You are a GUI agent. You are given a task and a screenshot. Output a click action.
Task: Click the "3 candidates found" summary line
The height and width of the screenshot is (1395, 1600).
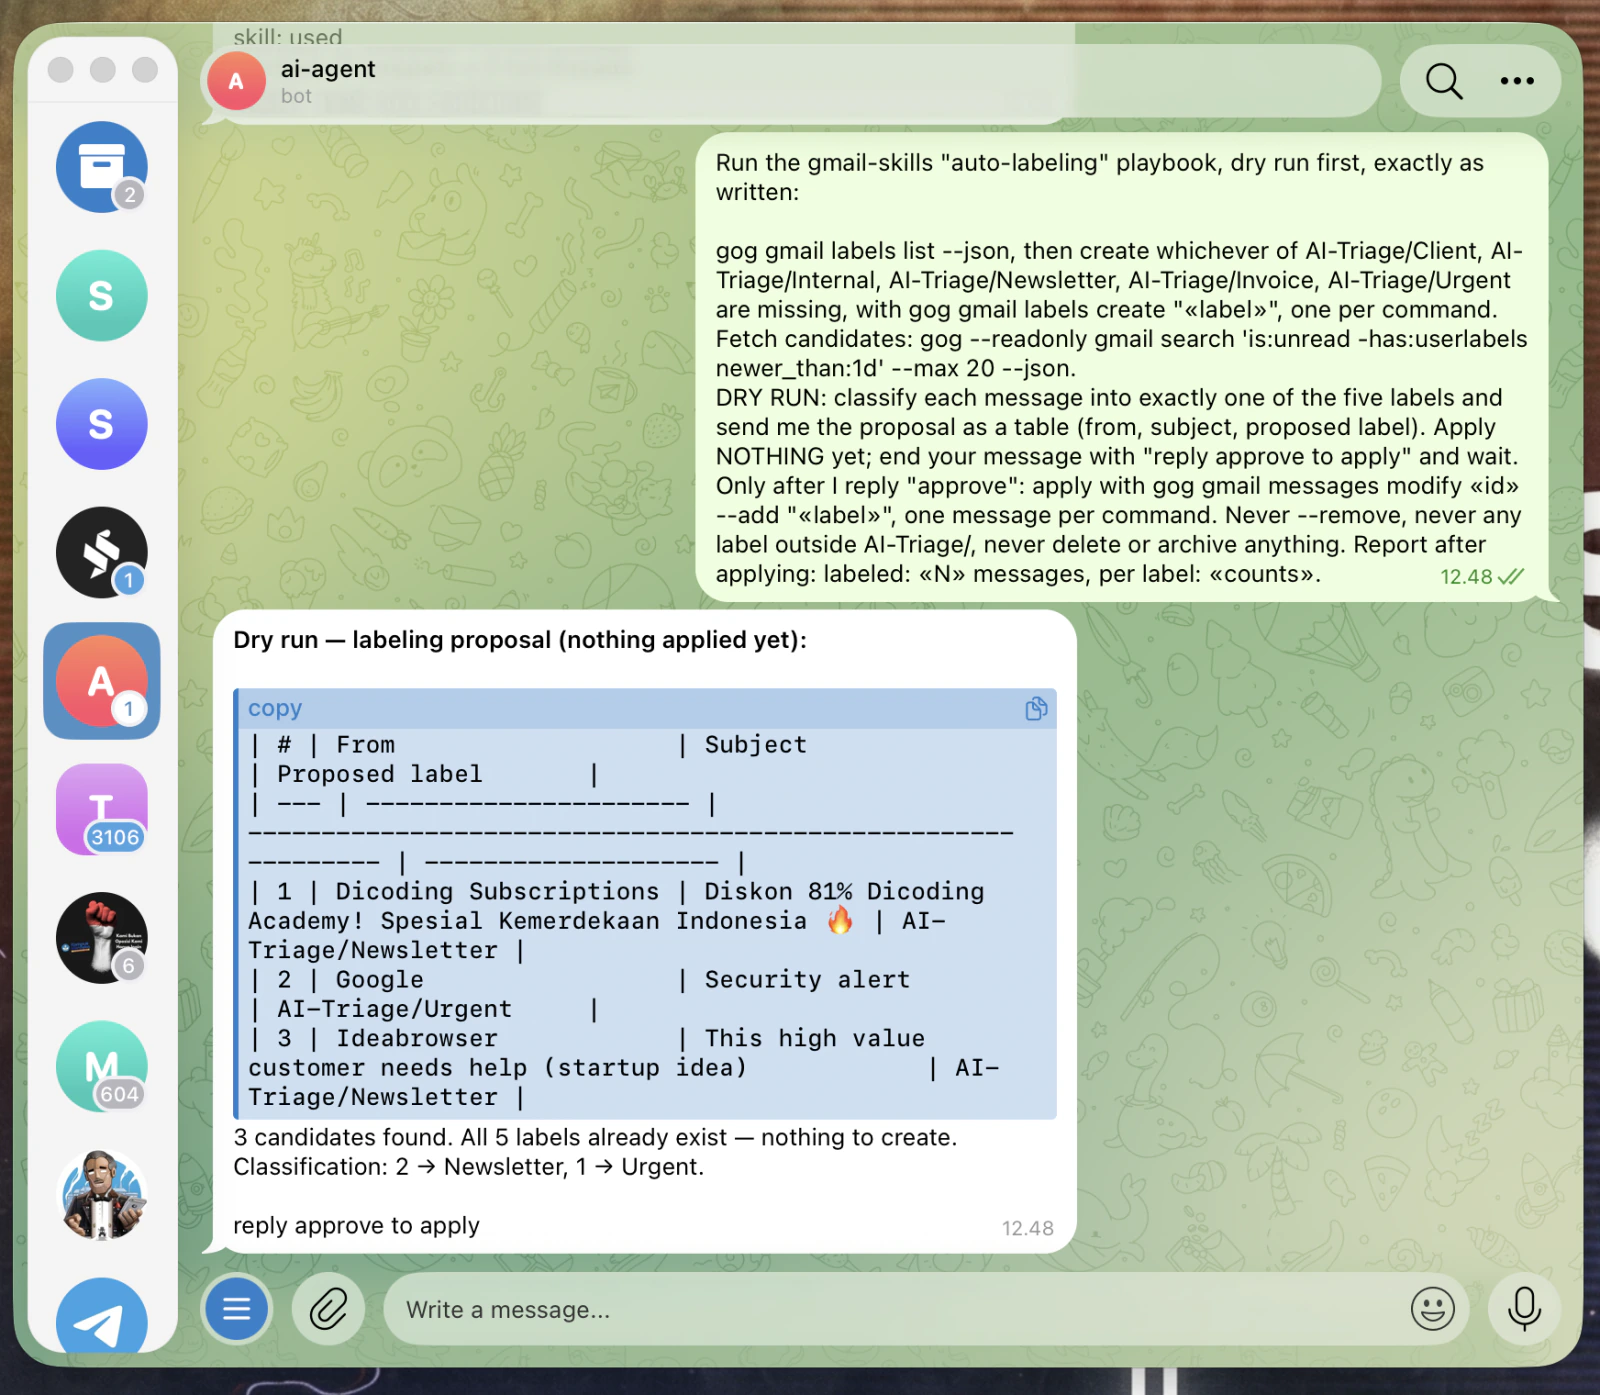(595, 1137)
